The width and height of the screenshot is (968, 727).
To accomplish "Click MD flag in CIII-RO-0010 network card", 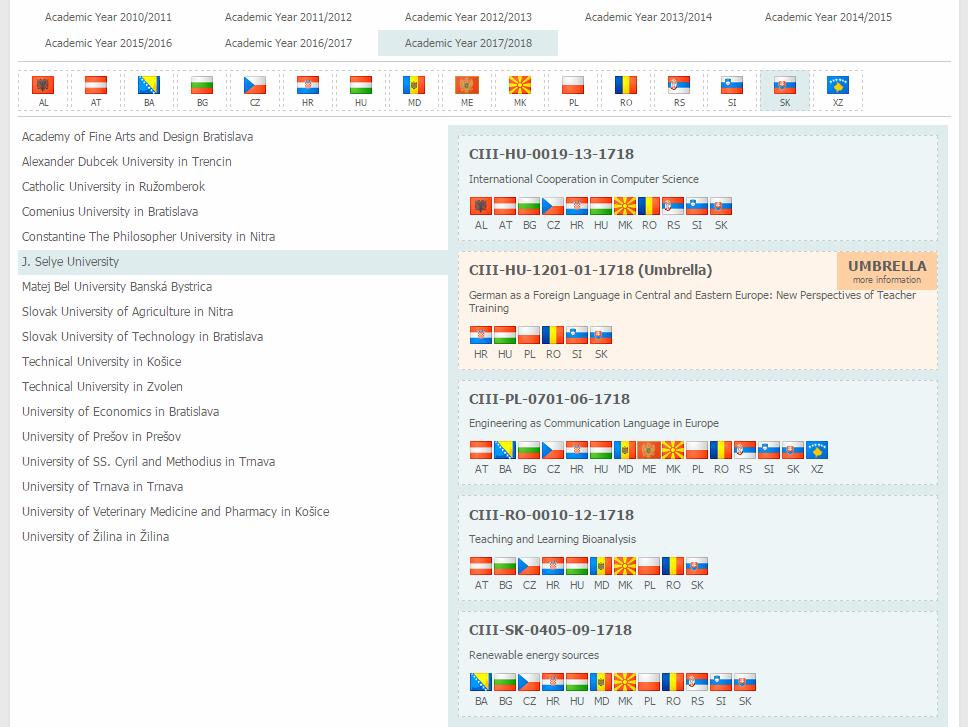I will pyautogui.click(x=601, y=566).
